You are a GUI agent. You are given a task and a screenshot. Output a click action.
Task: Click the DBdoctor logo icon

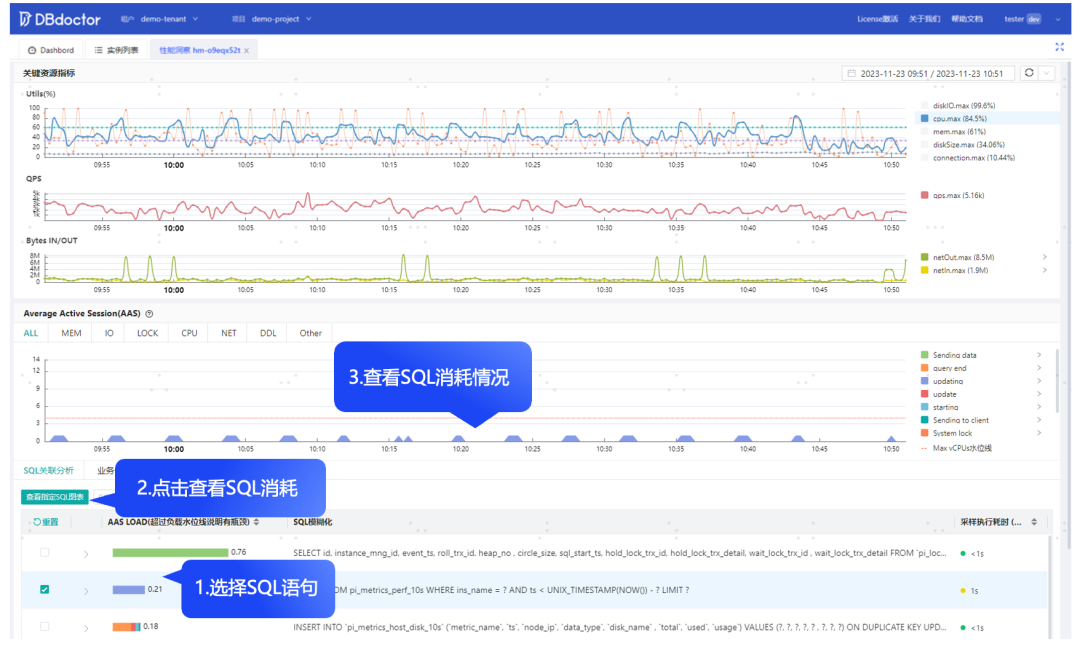pos(25,19)
